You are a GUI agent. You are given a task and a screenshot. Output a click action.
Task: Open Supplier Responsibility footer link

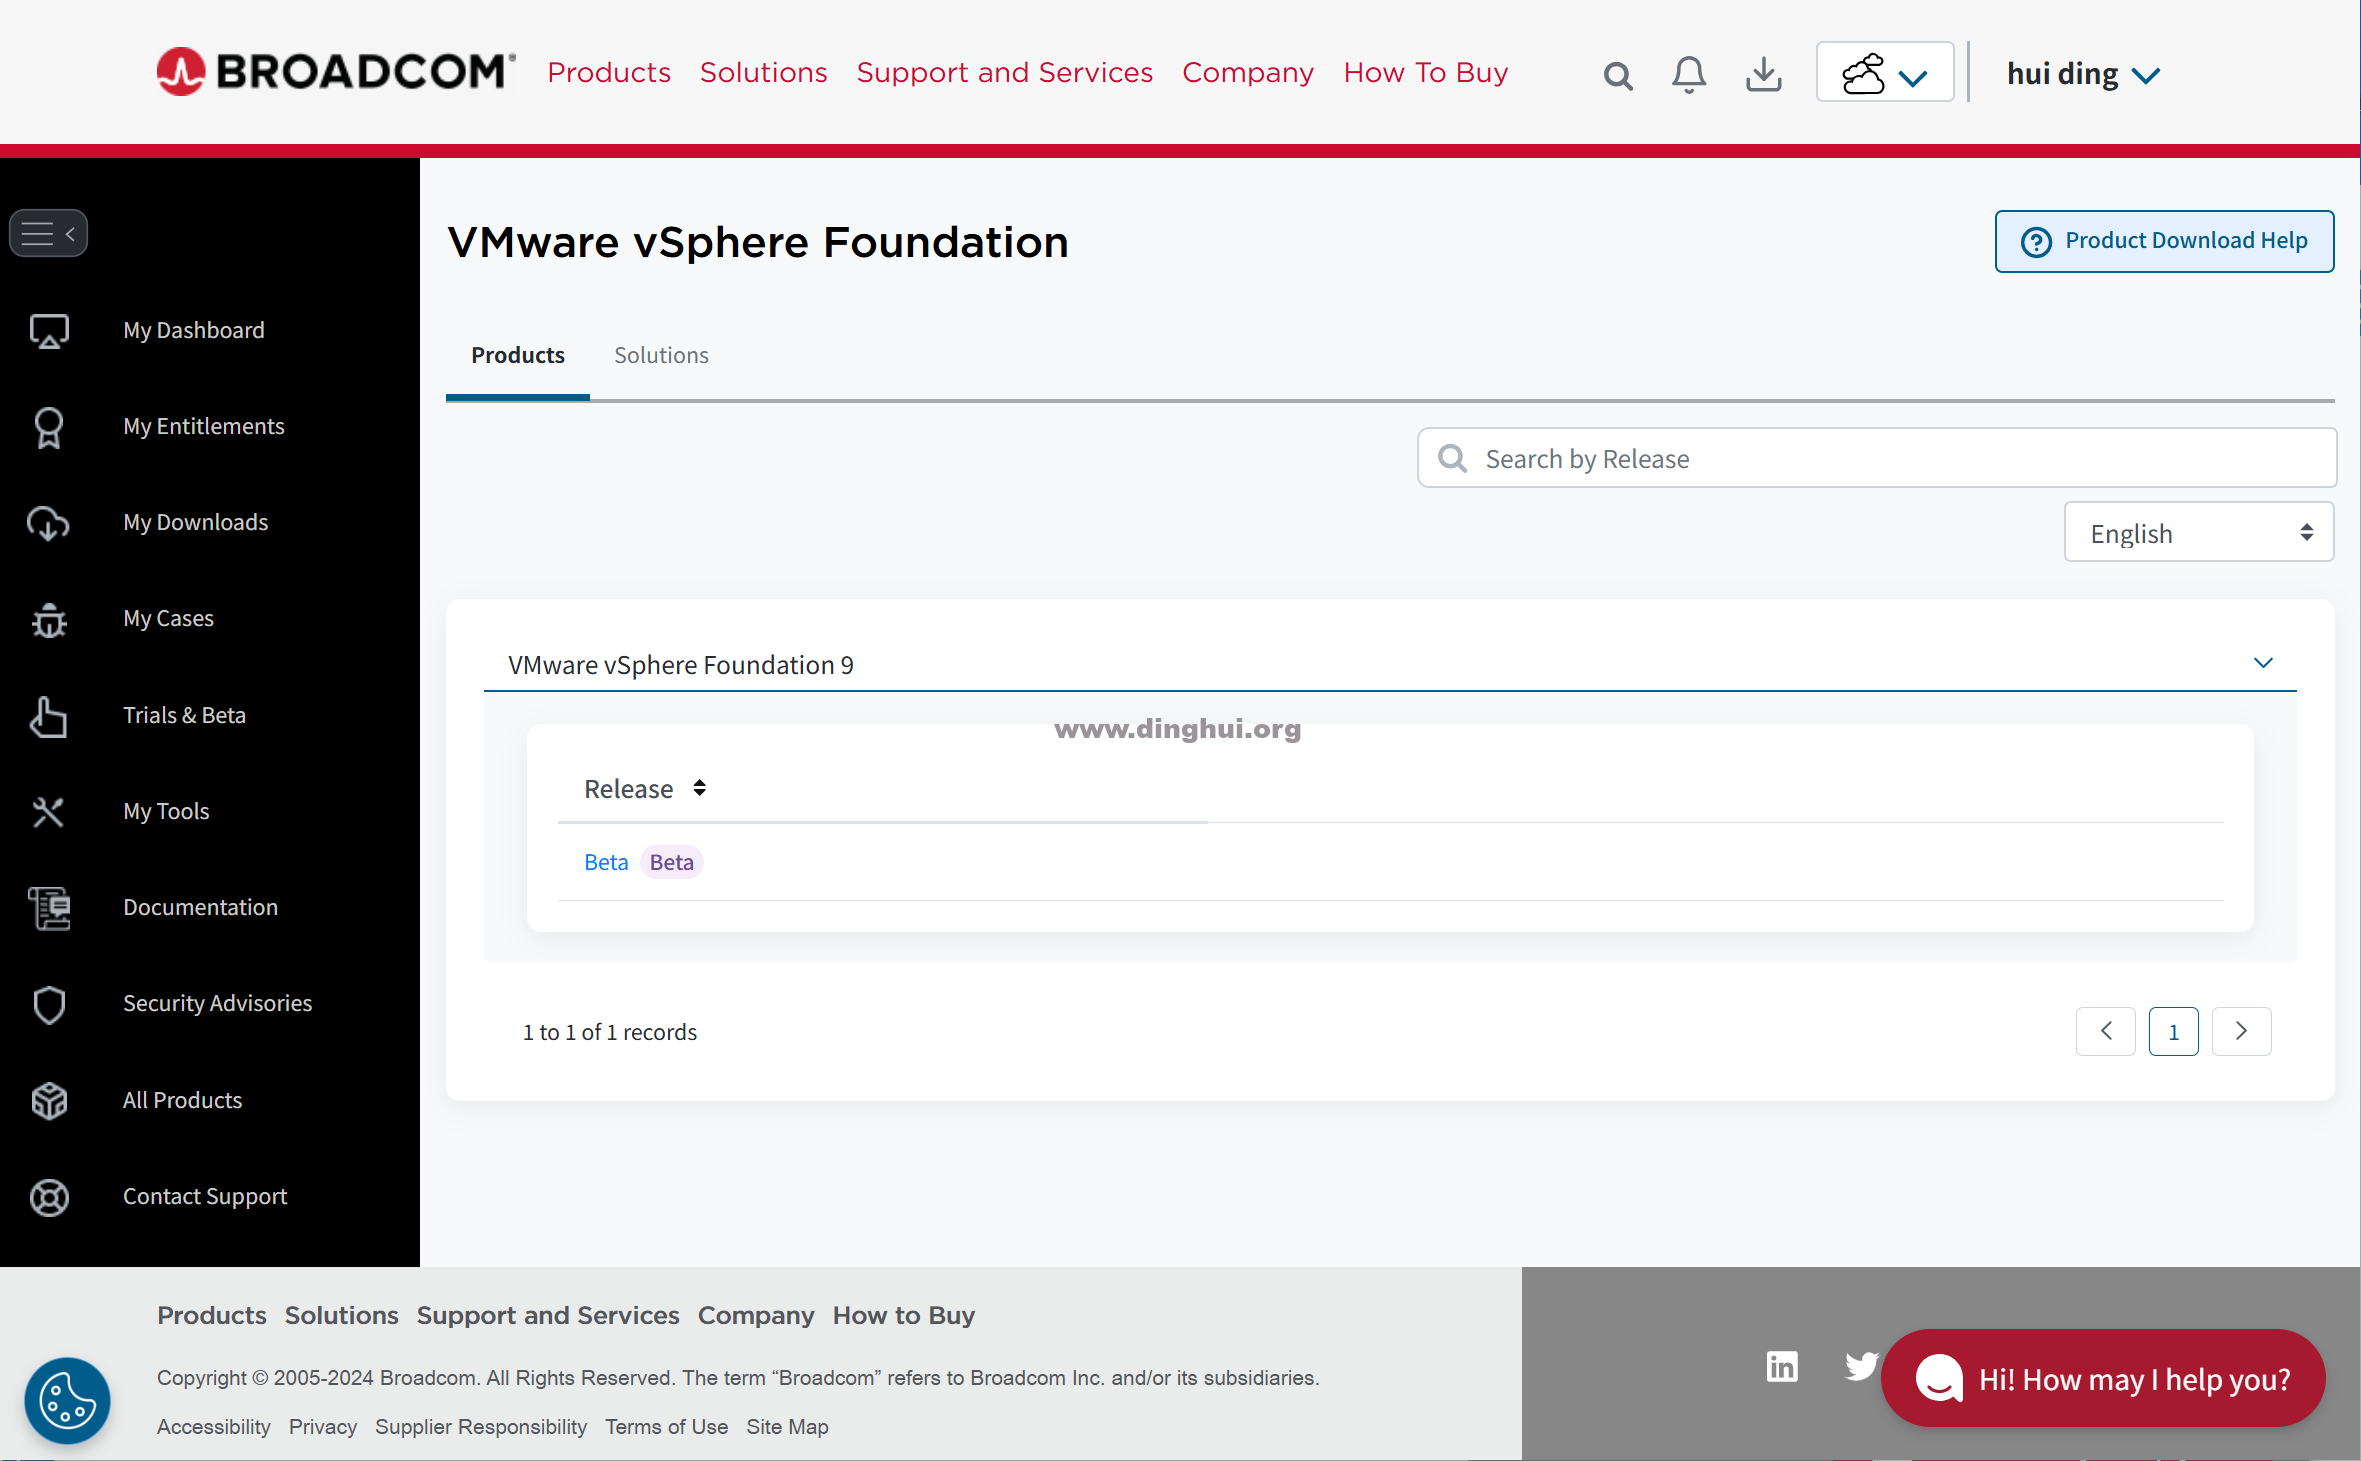coord(481,1427)
